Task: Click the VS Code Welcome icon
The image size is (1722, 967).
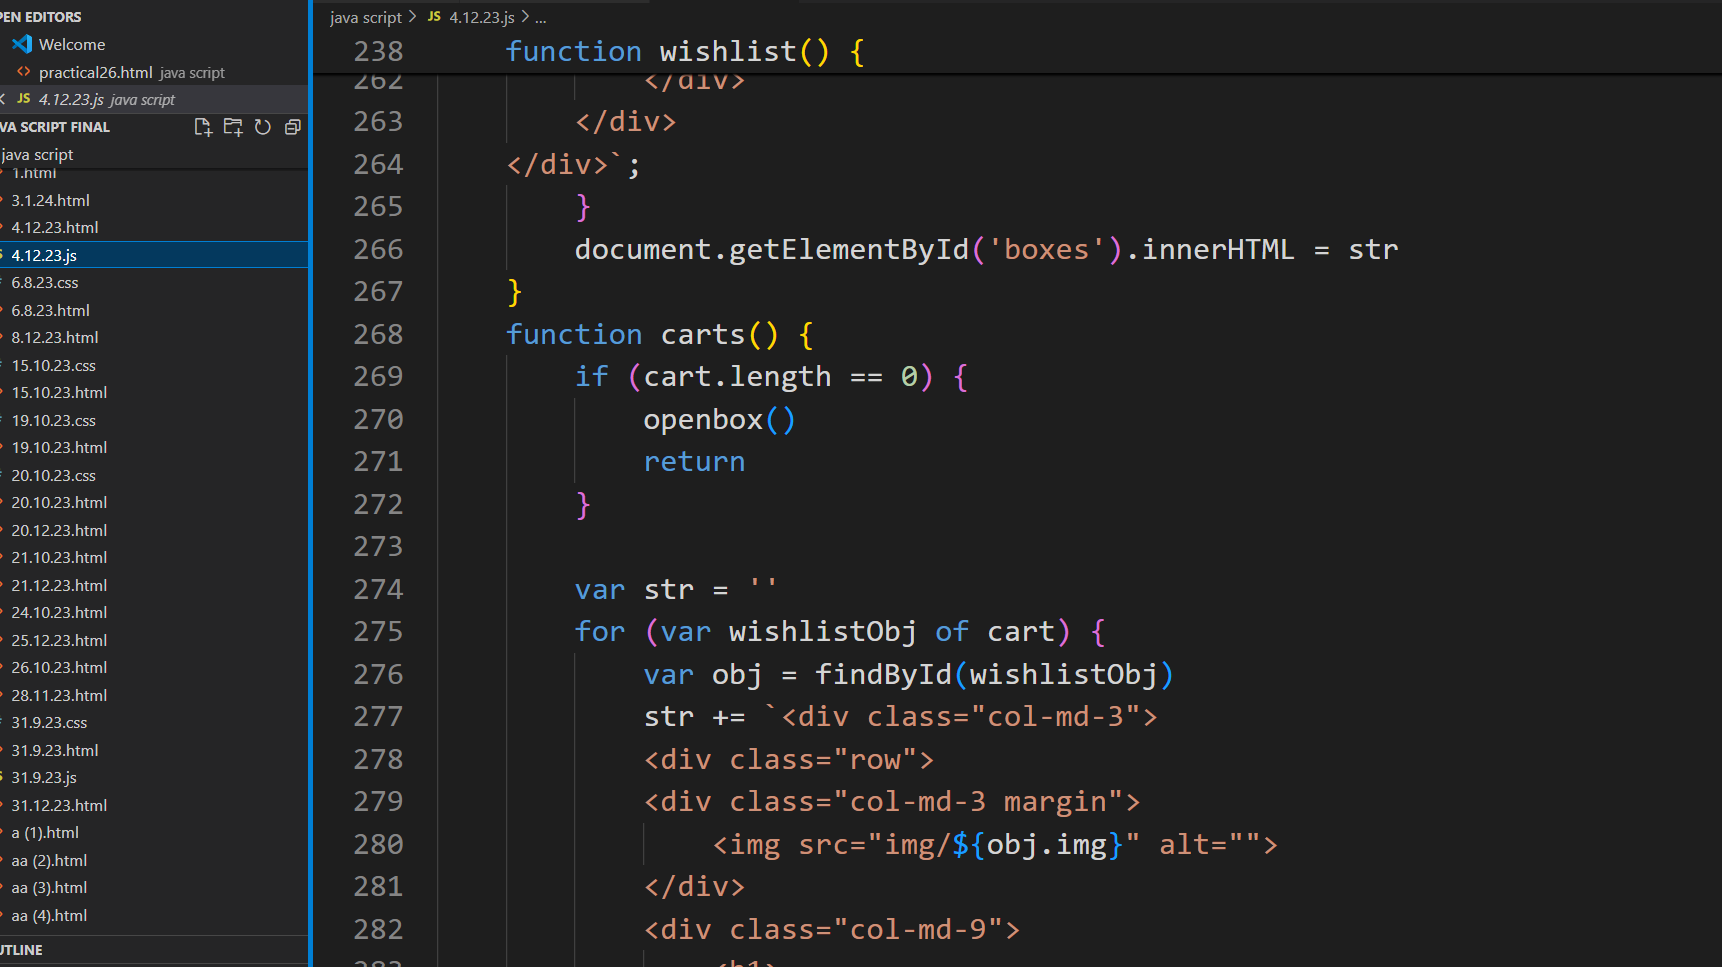Action: [22, 44]
